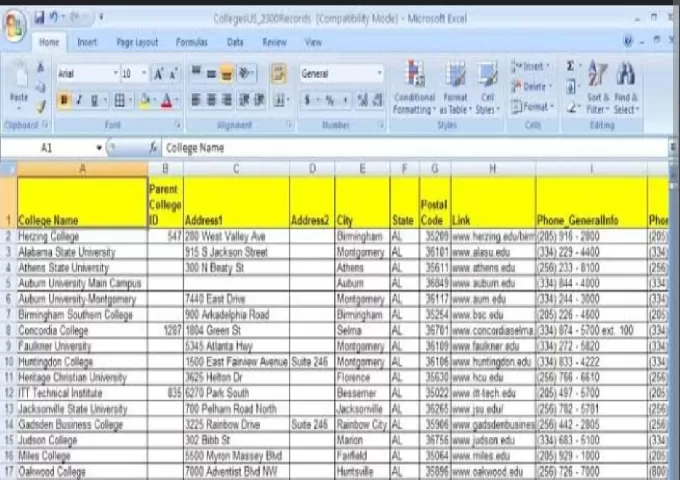Toggle Wrap Text for selected cell
Screen dimensions: 680x480
pyautogui.click(x=279, y=74)
